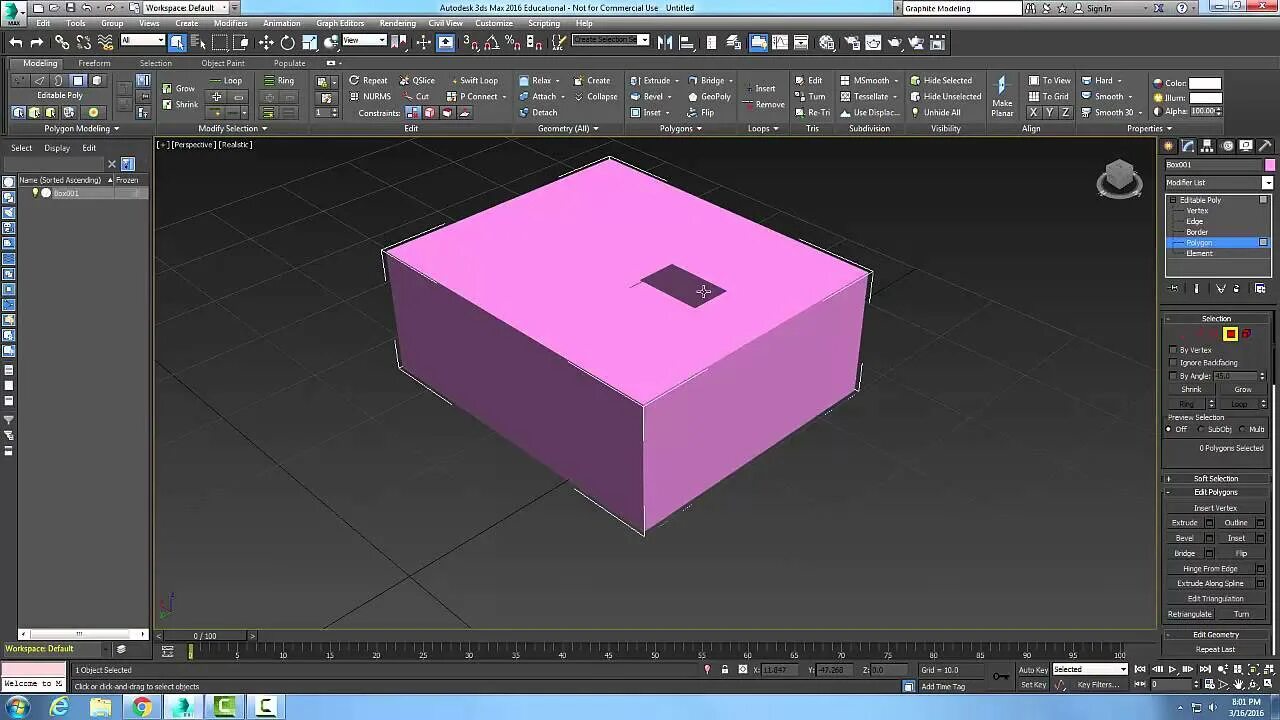This screenshot has height=720, width=1280.
Task: Click the Undo arrow in main toolbar
Action: [x=15, y=42]
